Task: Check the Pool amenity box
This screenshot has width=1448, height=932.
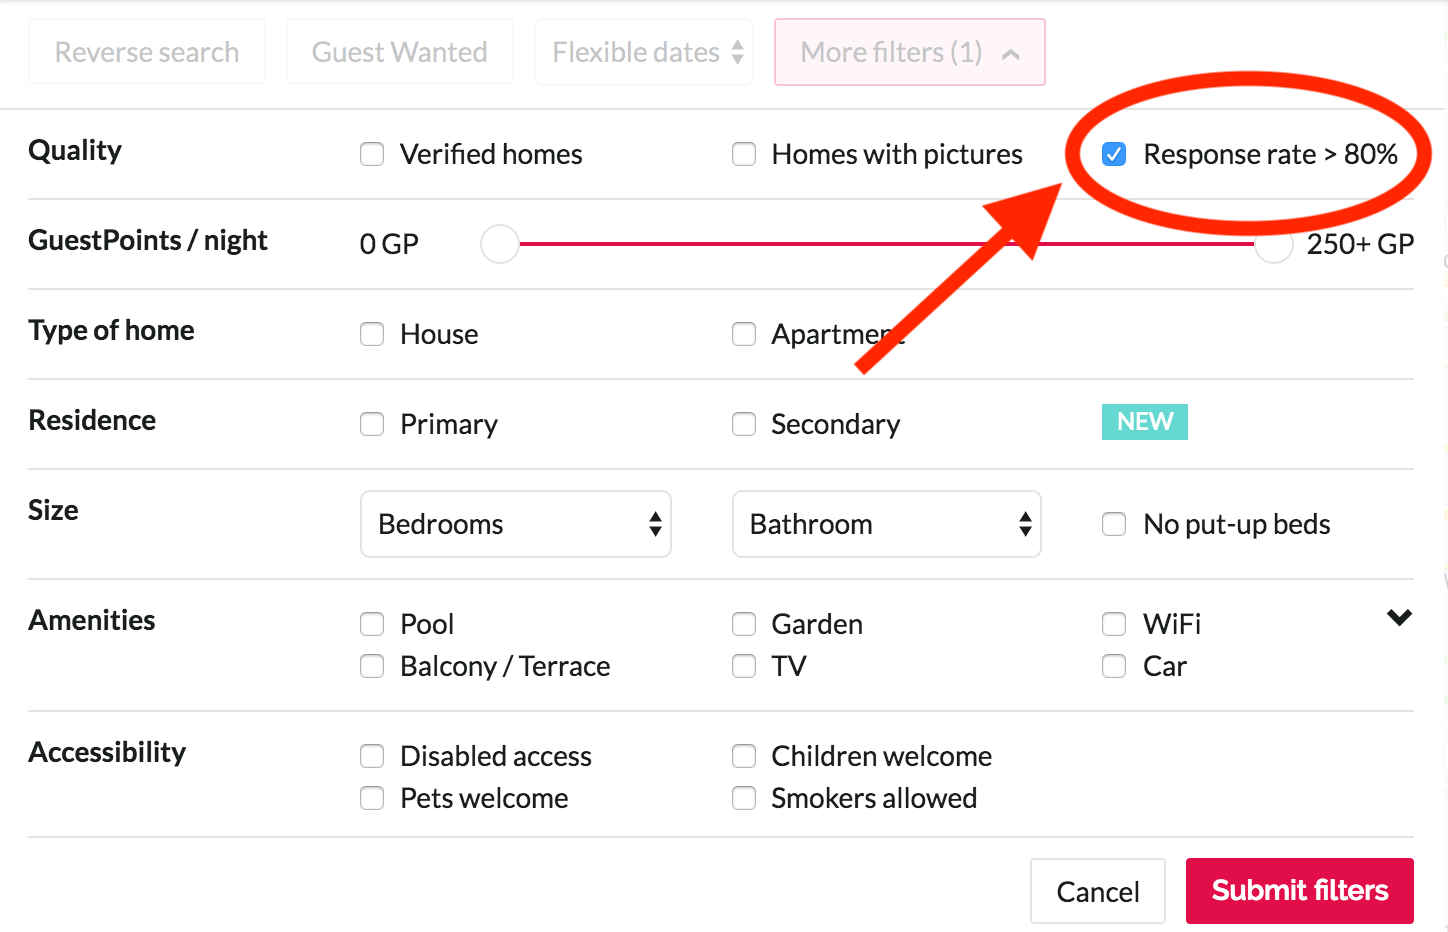Action: click(372, 624)
